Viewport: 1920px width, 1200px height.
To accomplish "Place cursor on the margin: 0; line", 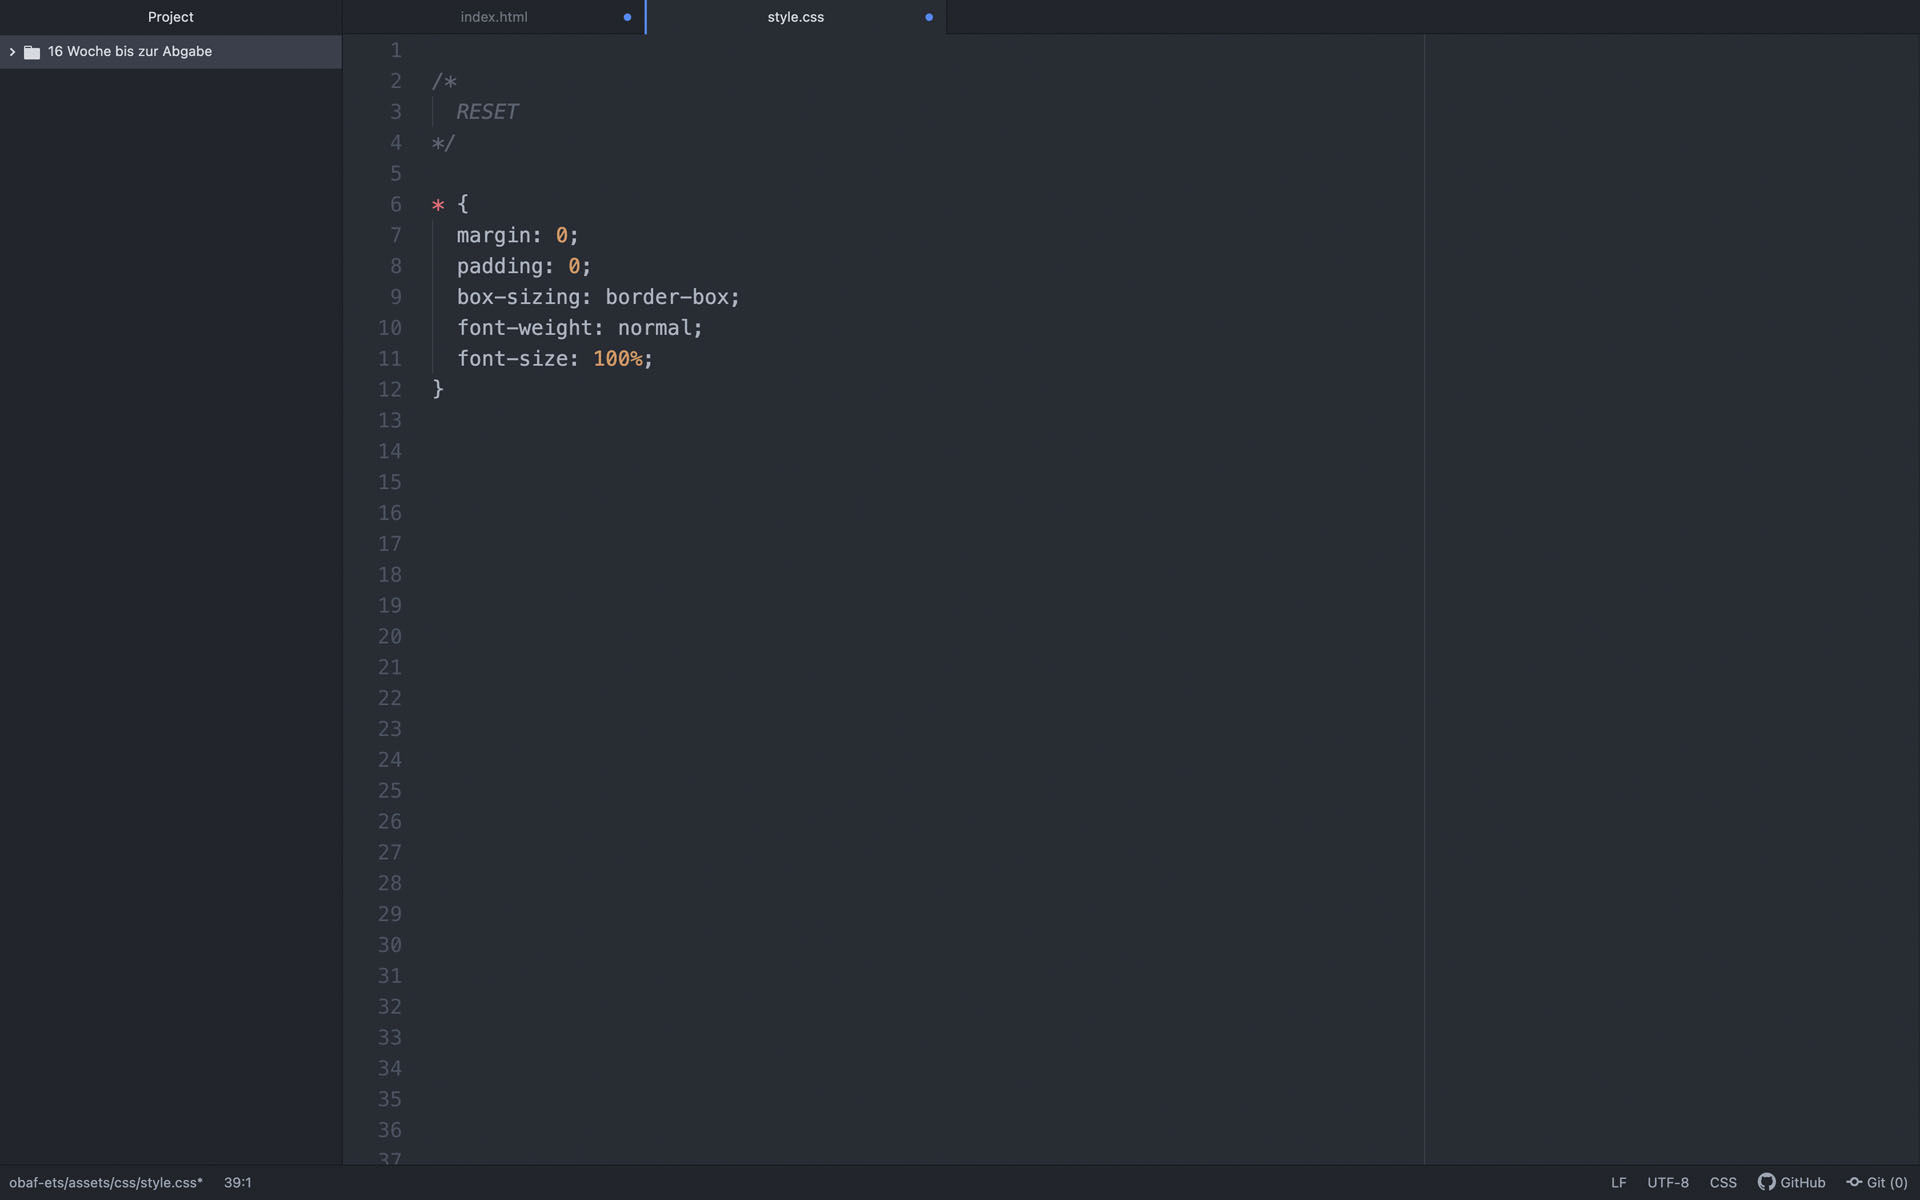I will point(518,236).
